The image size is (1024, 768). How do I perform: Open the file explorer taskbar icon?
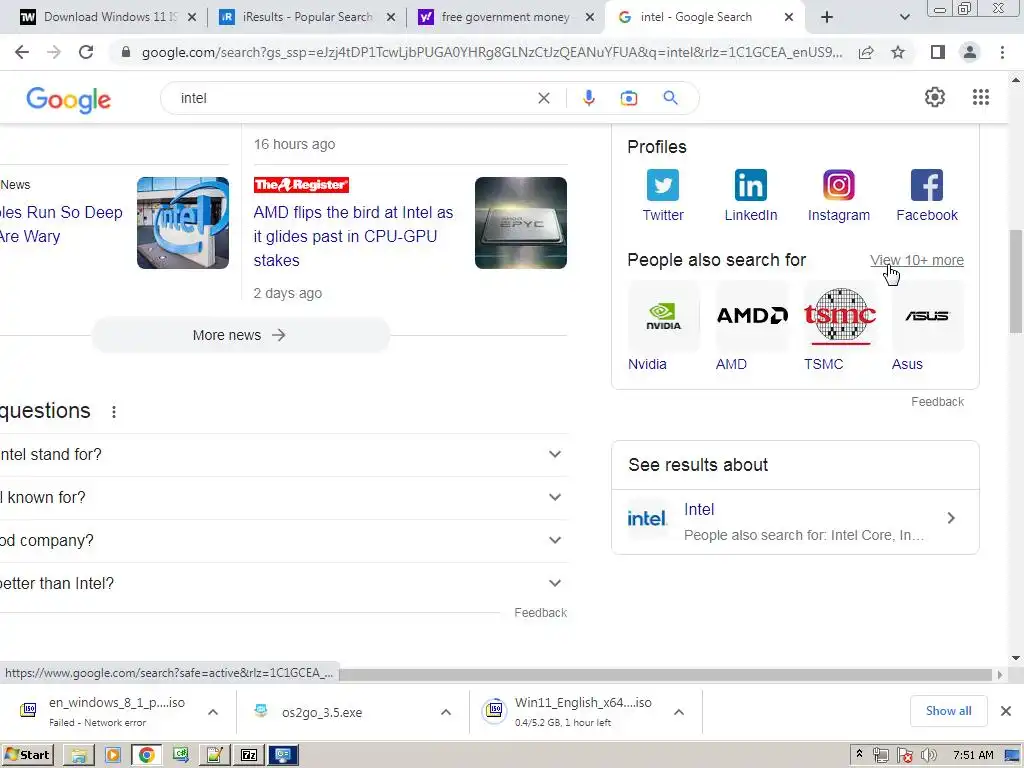78,755
